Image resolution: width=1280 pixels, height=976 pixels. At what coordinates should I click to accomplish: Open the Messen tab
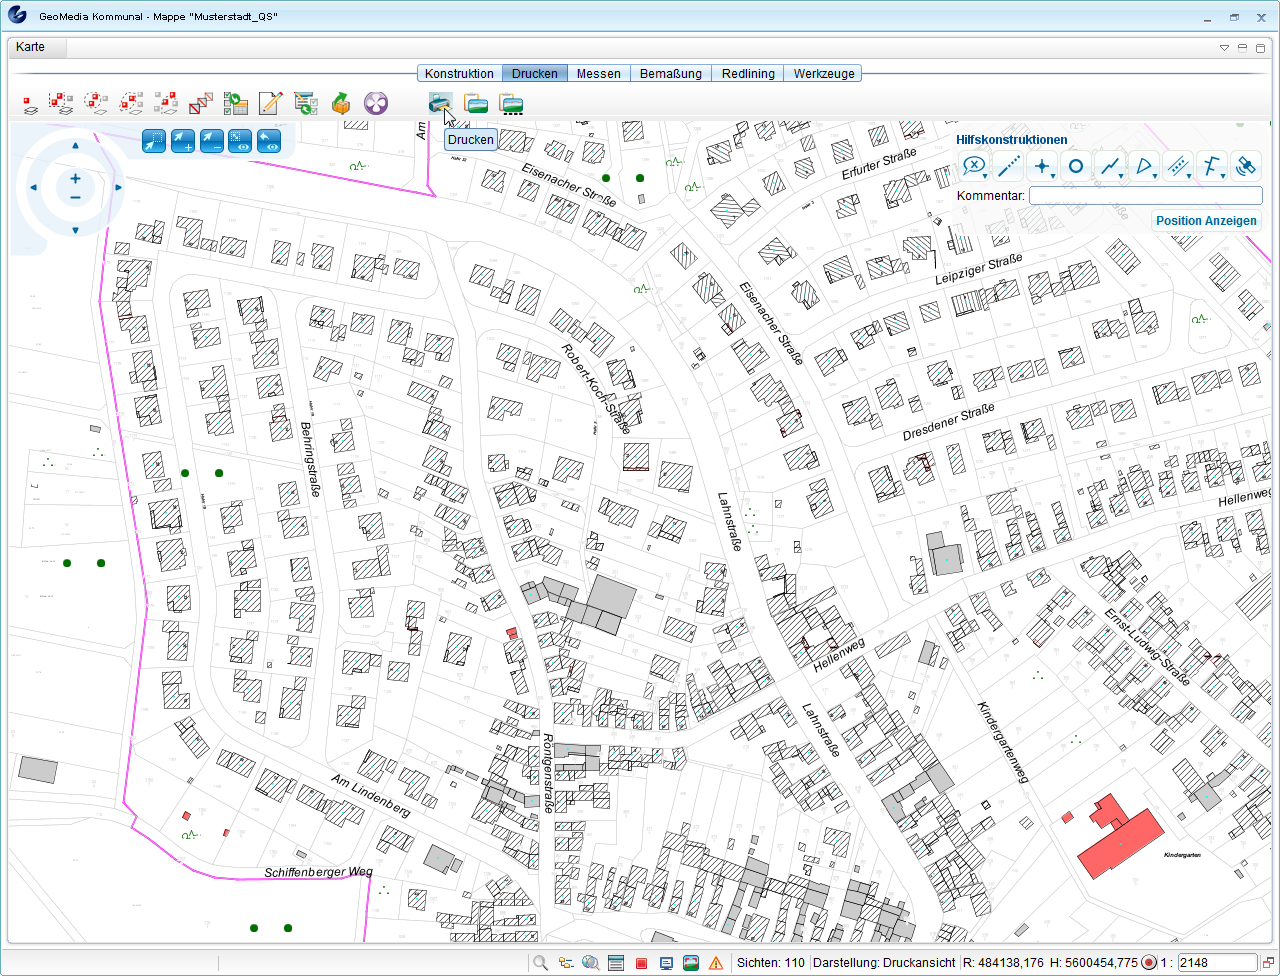tap(598, 73)
